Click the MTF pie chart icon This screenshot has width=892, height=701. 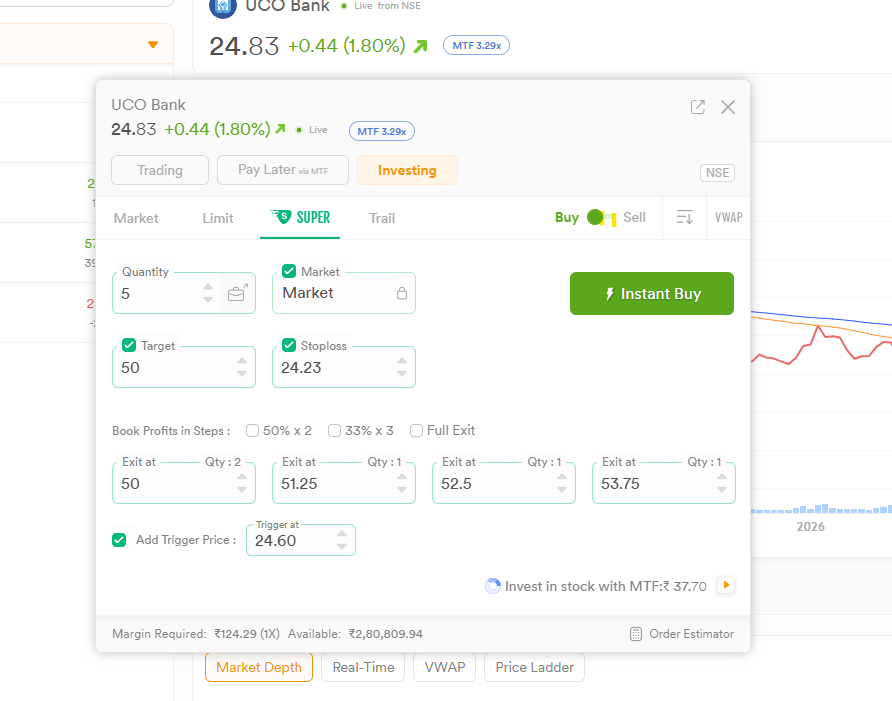pyautogui.click(x=493, y=586)
